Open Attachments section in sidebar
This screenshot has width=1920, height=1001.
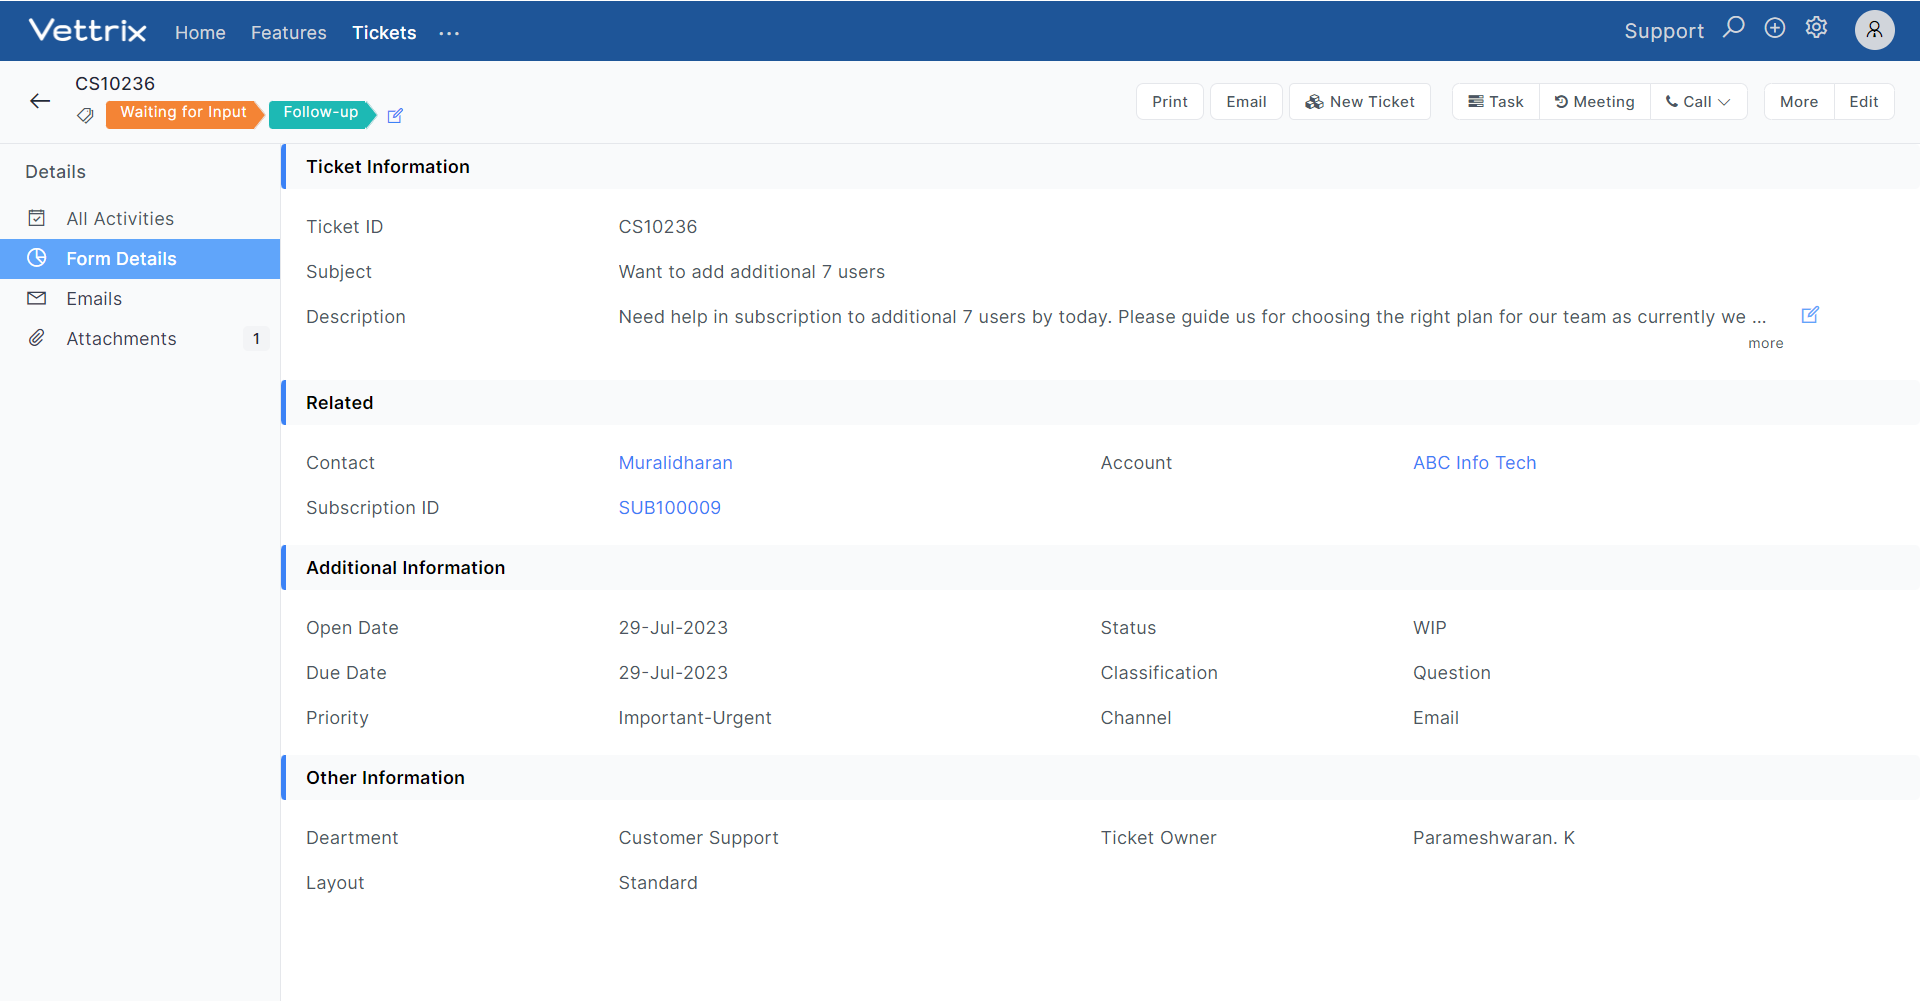click(140, 338)
